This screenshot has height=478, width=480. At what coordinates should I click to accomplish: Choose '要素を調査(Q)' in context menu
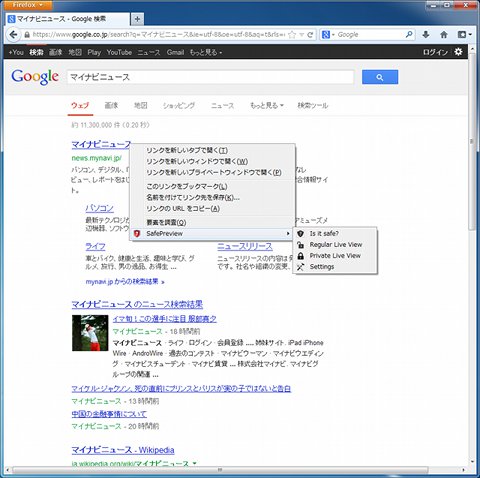(x=212, y=222)
